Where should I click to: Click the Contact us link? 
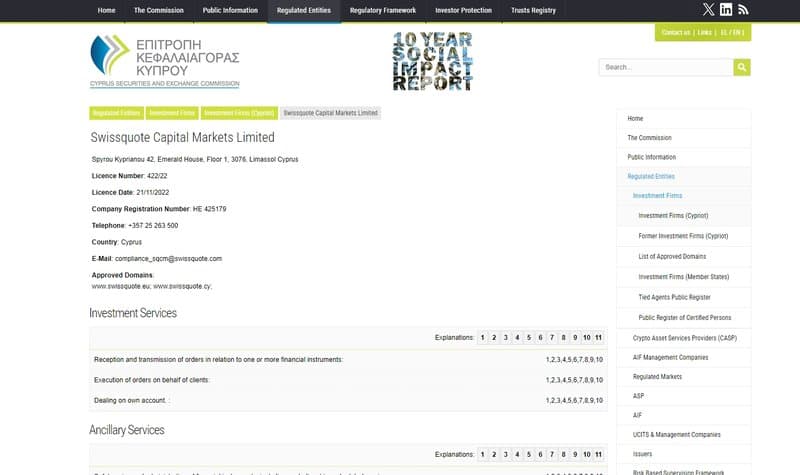click(675, 32)
